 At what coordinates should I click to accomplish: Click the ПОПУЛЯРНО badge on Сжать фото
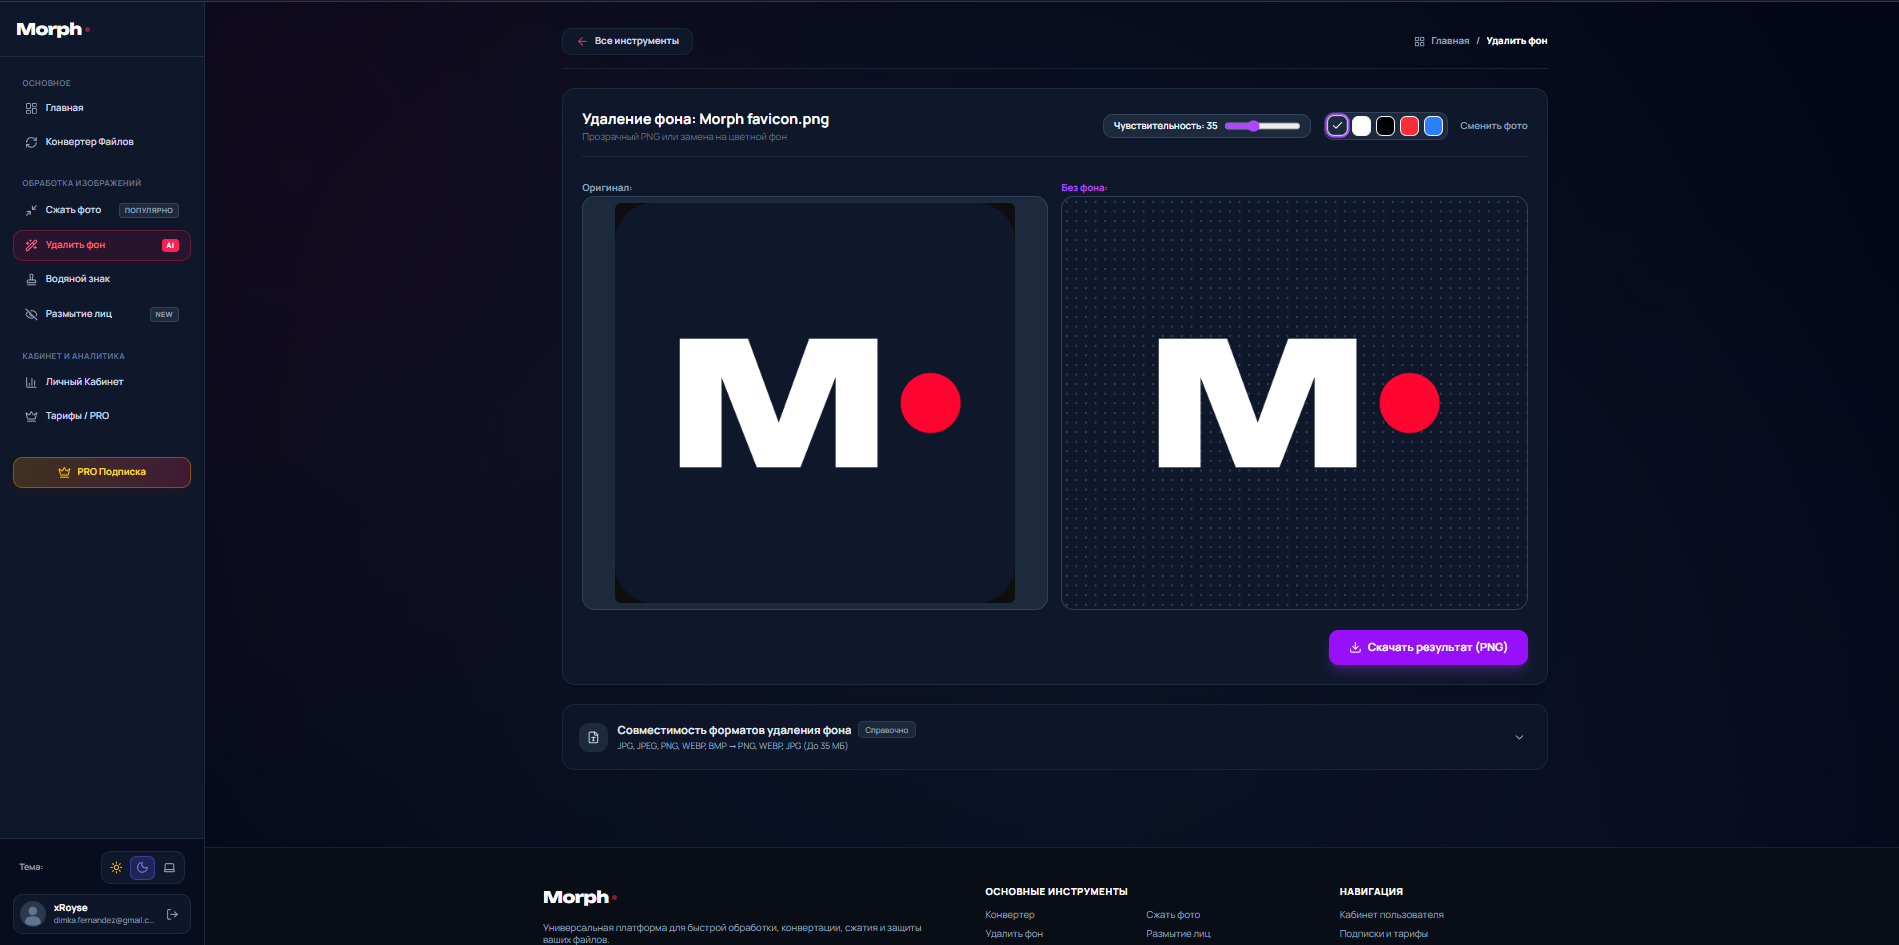(x=149, y=210)
